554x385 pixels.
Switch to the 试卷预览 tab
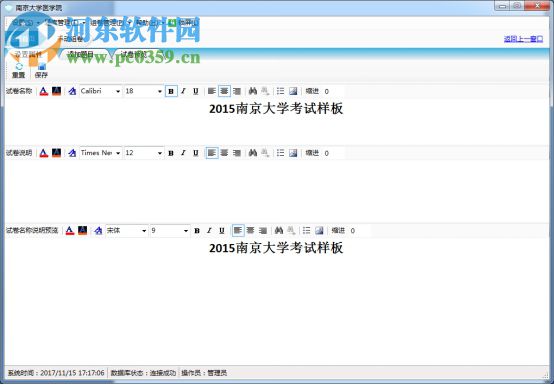point(134,55)
